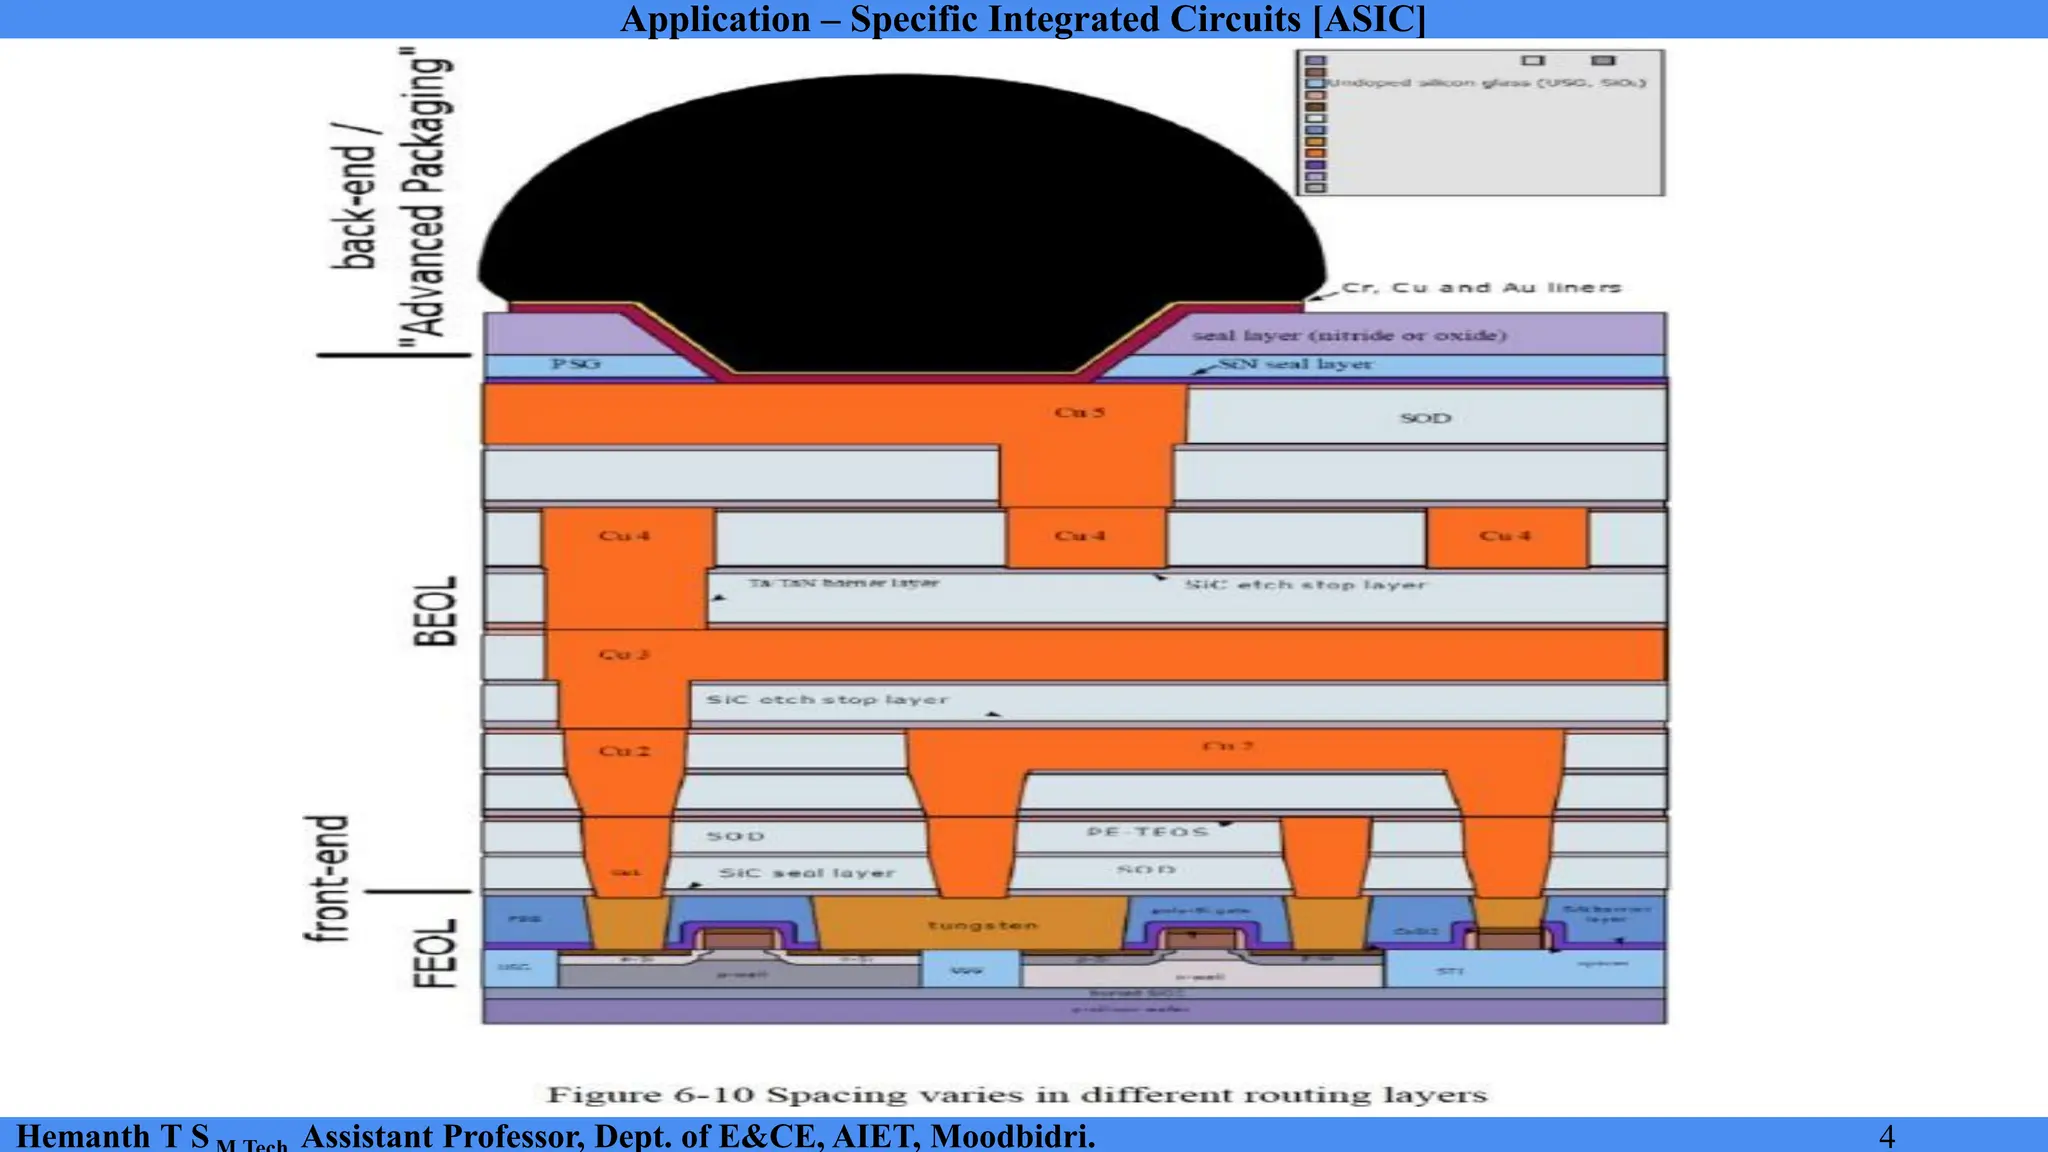Click the slide page number 4
Image resolution: width=2048 pixels, height=1152 pixels.
1887,1137
